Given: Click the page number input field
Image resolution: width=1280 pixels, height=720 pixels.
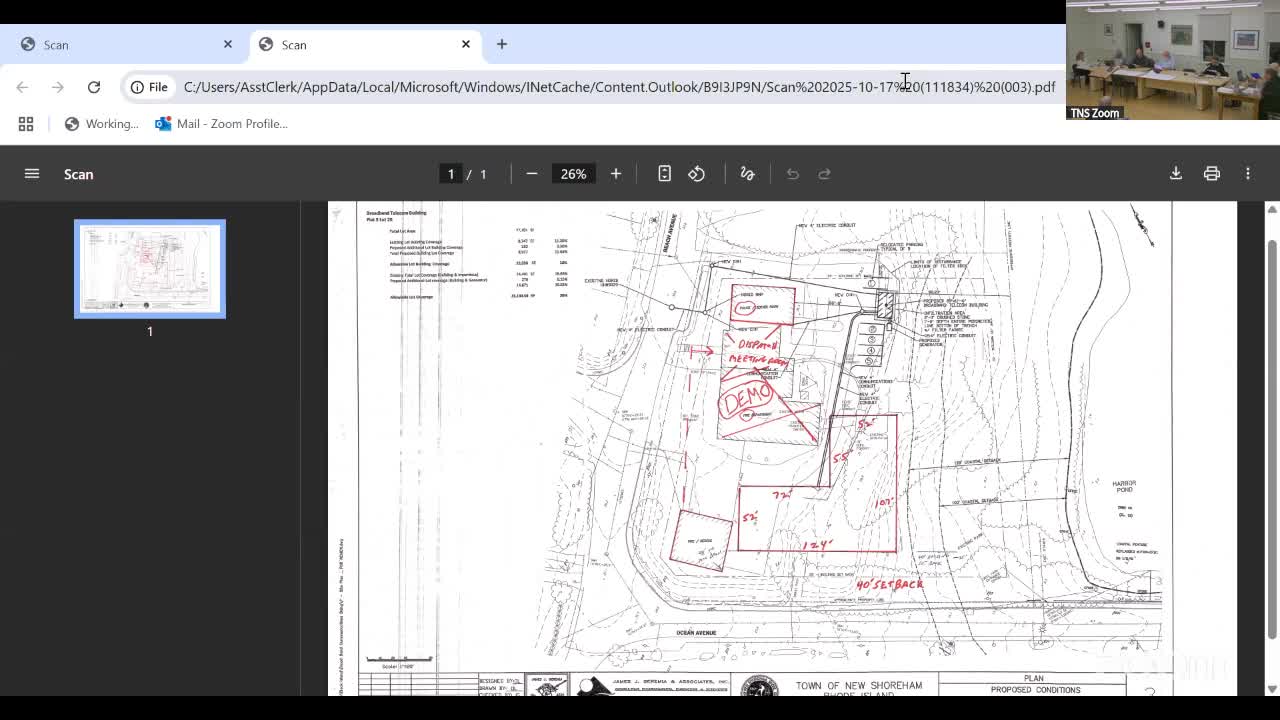Looking at the screenshot, I should [x=451, y=174].
